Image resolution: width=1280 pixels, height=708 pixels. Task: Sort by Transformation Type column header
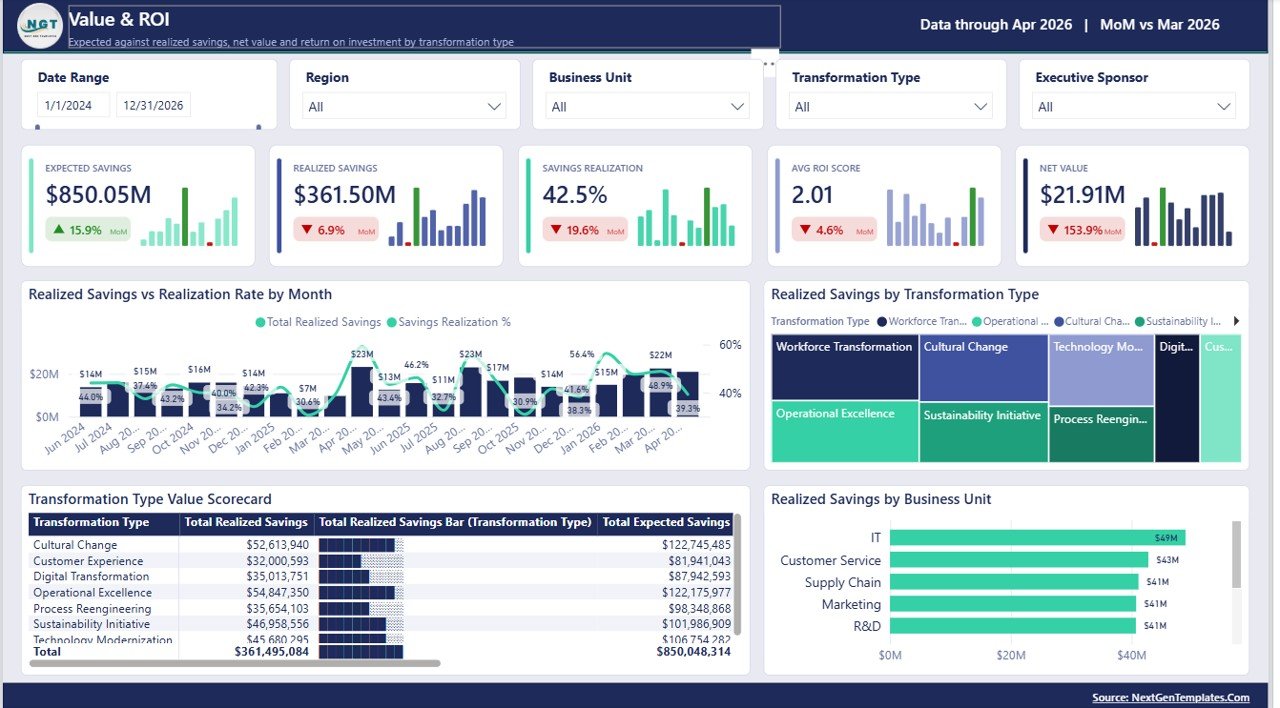[104, 522]
